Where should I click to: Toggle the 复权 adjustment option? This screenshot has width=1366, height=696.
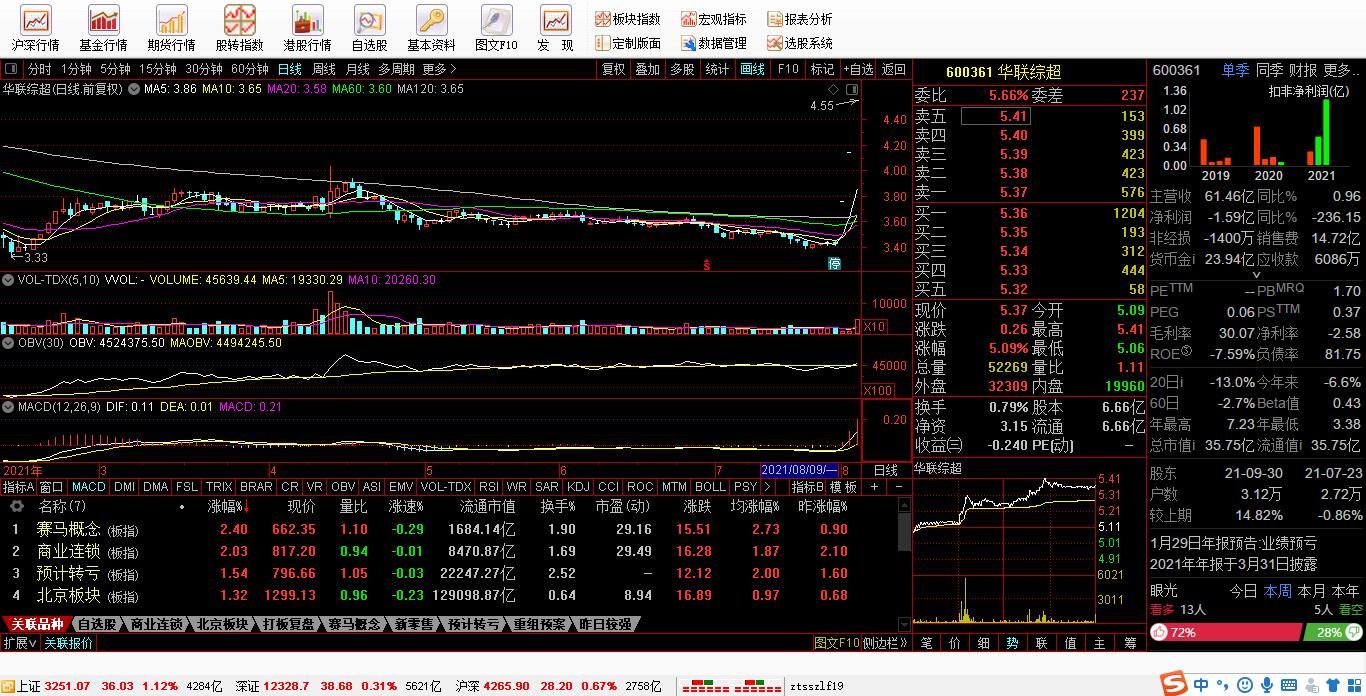[613, 69]
